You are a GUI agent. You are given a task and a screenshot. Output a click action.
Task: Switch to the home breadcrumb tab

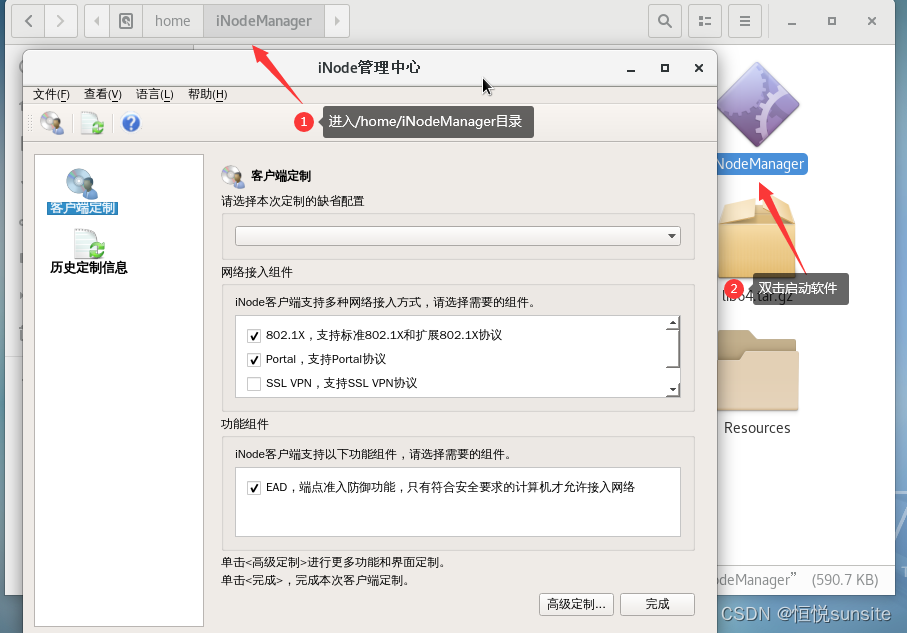172,20
